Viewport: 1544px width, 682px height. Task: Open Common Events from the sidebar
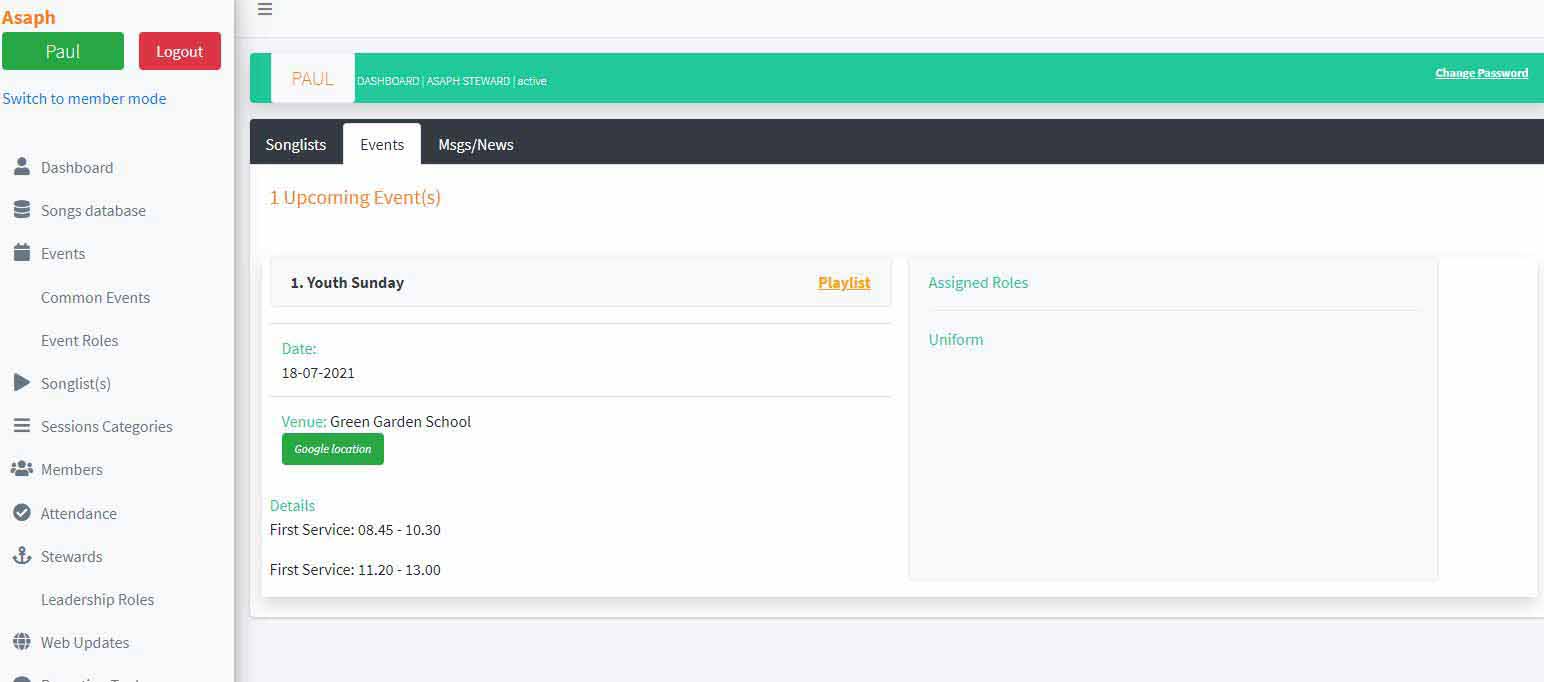tap(95, 297)
